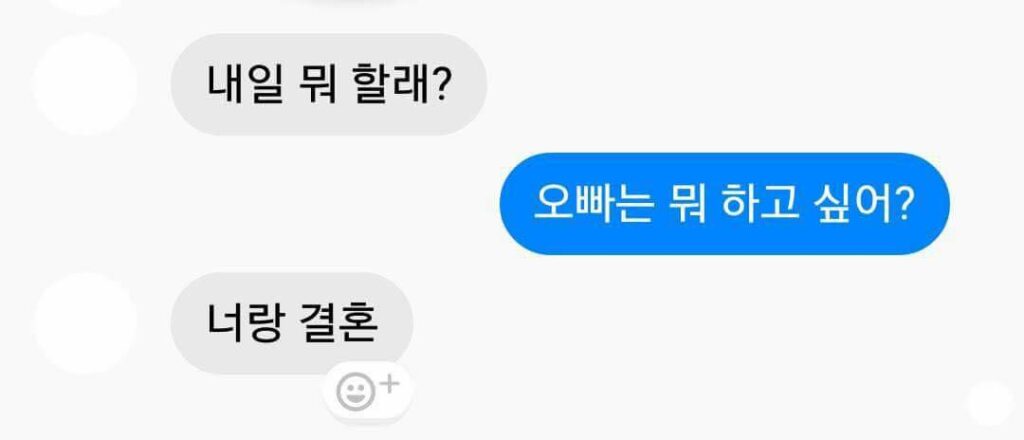Tap the plus sign beside the smiley
Screen dimensions: 1024x440
coord(389,384)
